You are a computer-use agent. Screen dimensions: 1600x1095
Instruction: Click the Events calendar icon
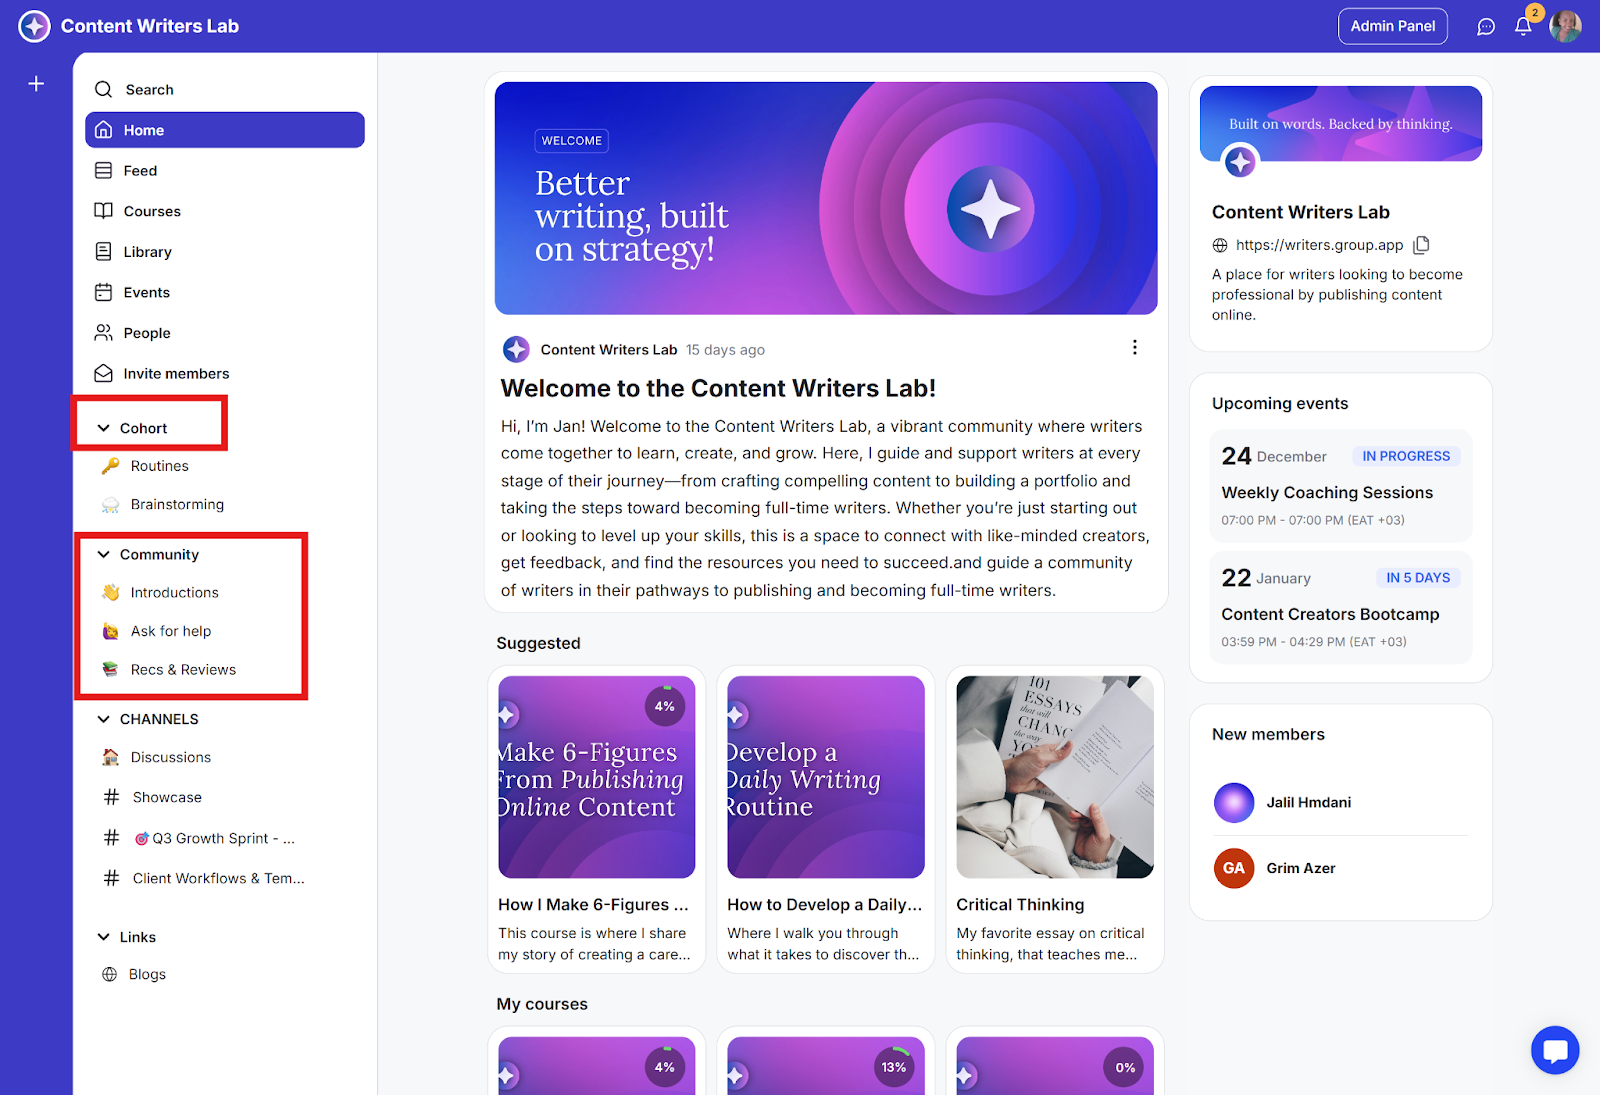tap(103, 292)
